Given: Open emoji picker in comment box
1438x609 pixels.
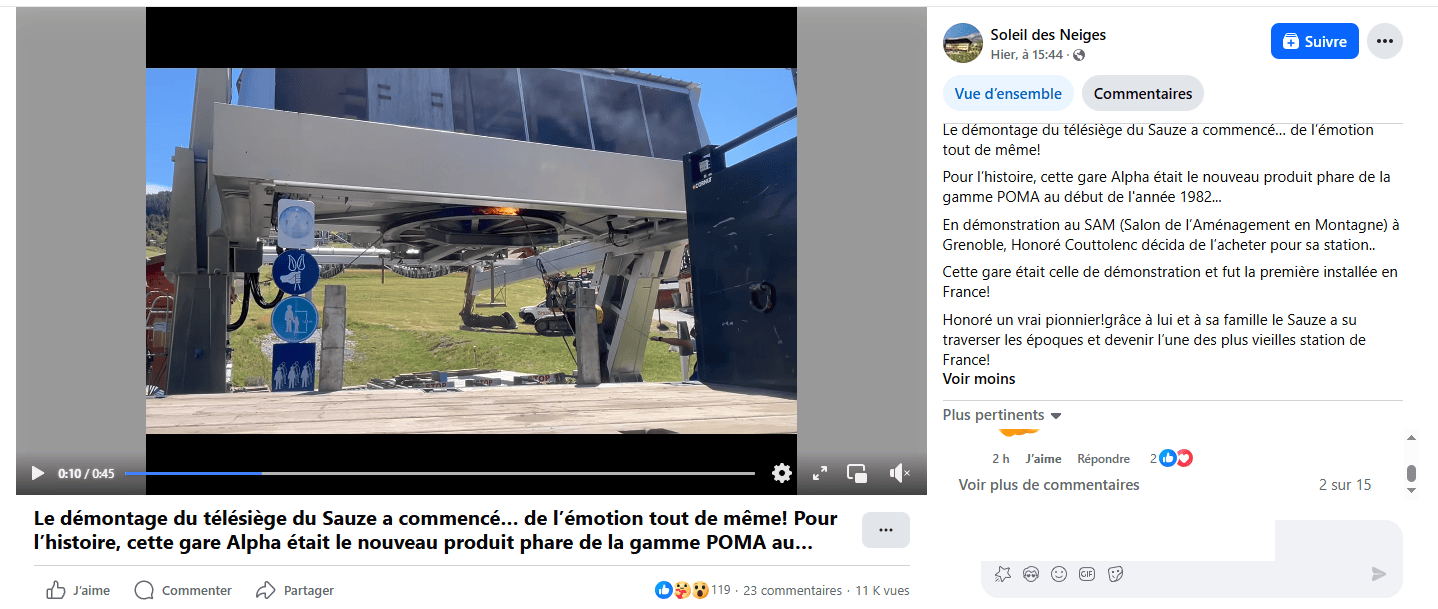Looking at the screenshot, I should [x=1059, y=574].
